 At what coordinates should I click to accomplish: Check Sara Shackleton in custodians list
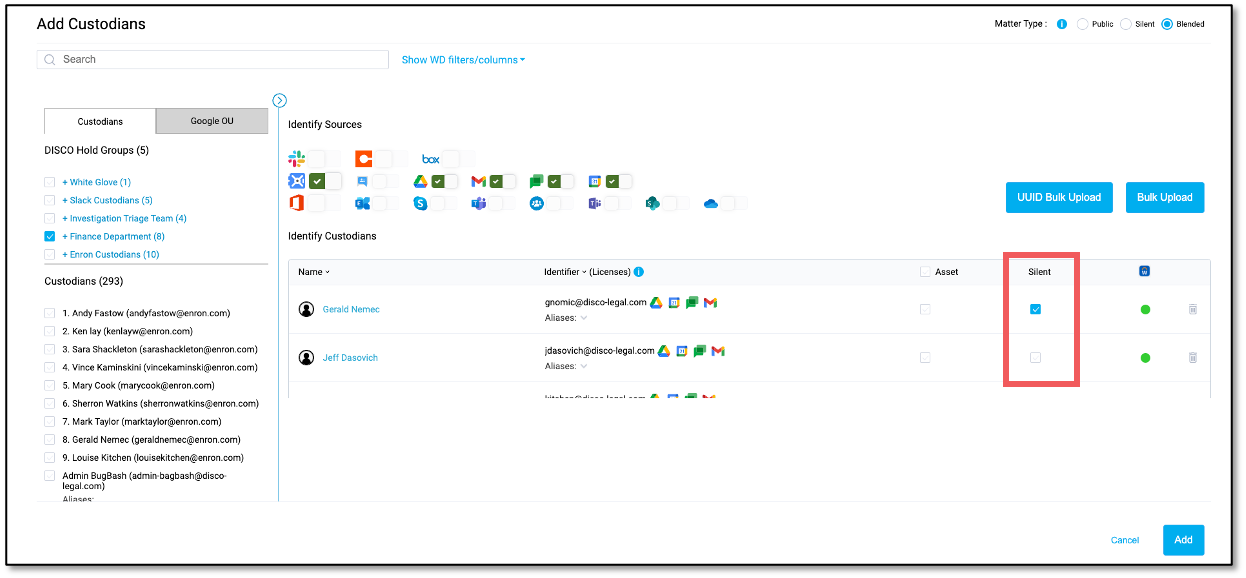click(50, 349)
